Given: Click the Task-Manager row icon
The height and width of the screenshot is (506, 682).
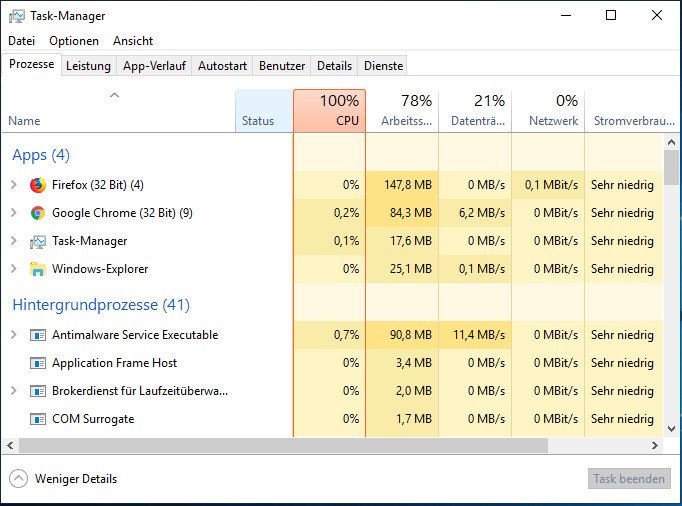Looking at the screenshot, I should (x=38, y=241).
